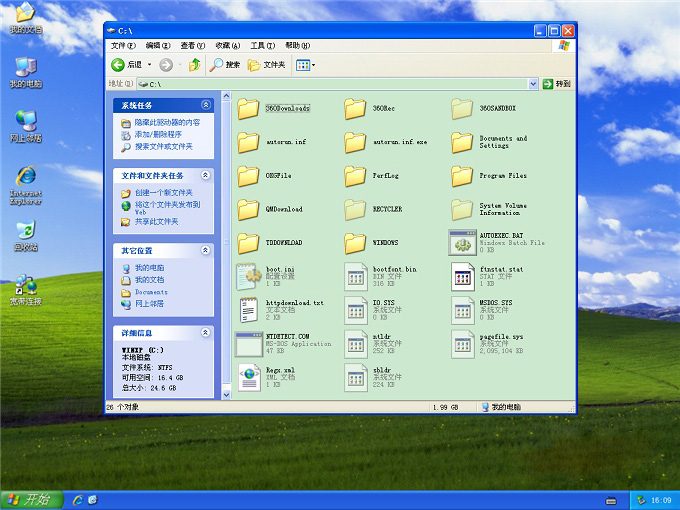
Task: Select the boot.ini file icon
Action: 248,276
